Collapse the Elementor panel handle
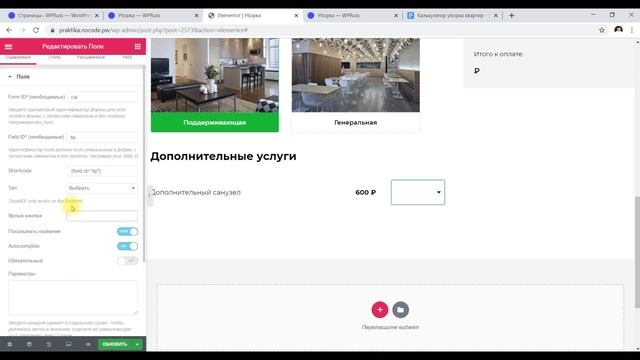Viewport: 640px width, 360px height. point(149,196)
